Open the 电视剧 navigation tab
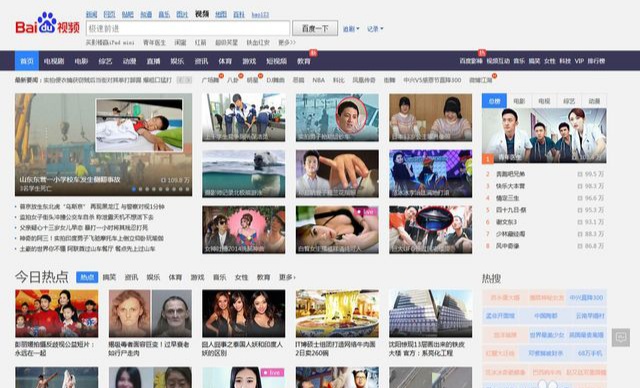The width and height of the screenshot is (640, 388). point(54,61)
